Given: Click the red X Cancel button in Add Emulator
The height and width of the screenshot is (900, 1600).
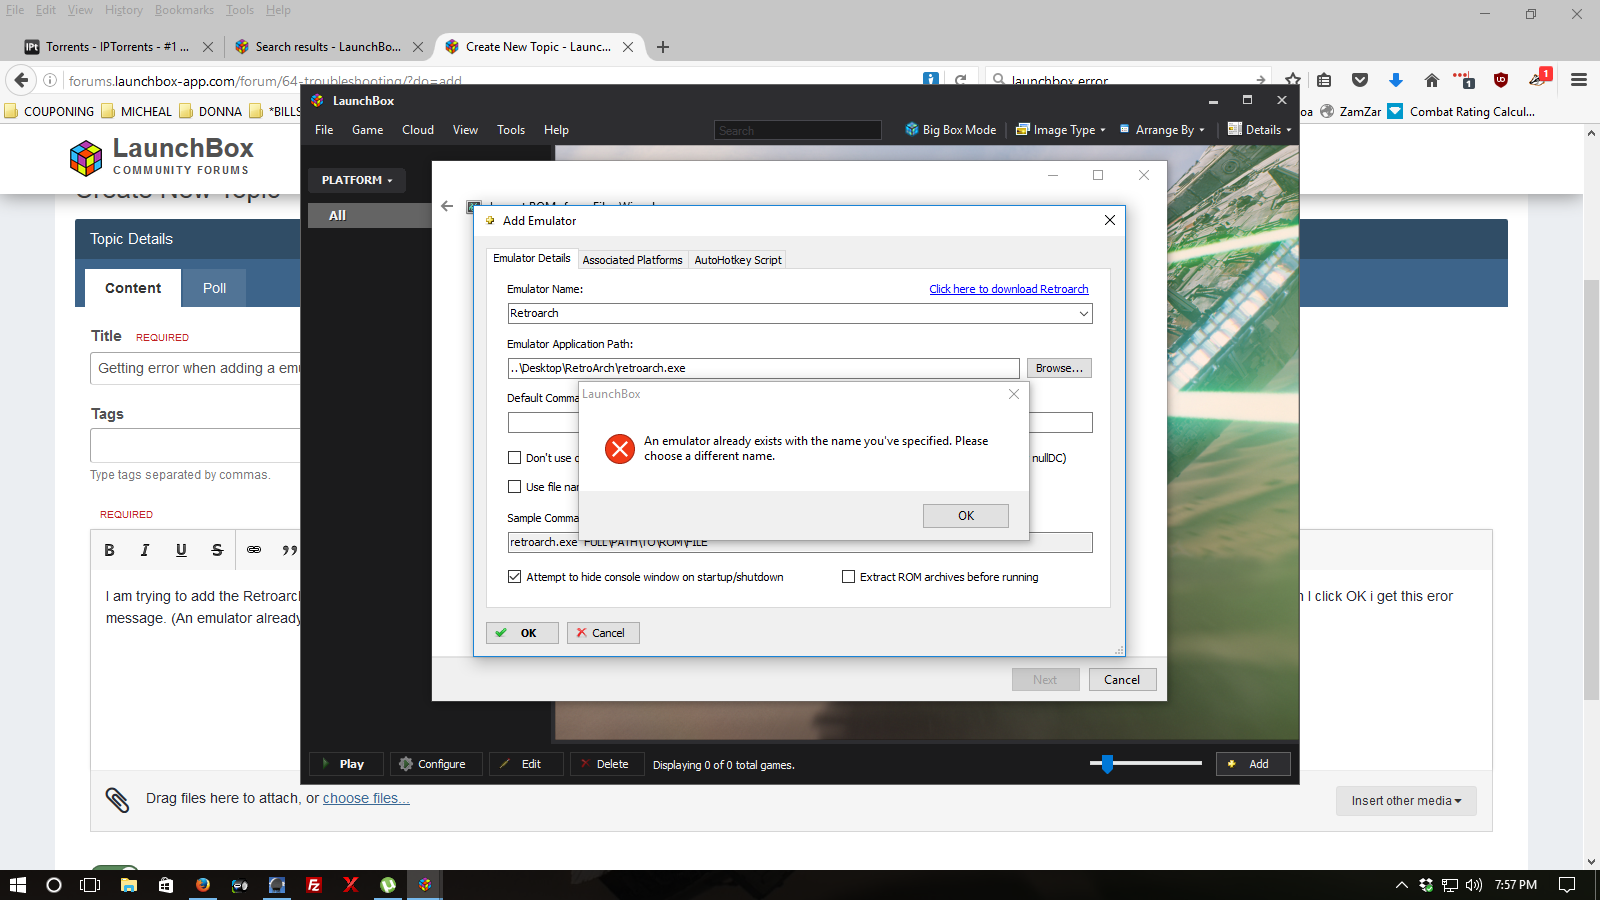Looking at the screenshot, I should pos(603,633).
